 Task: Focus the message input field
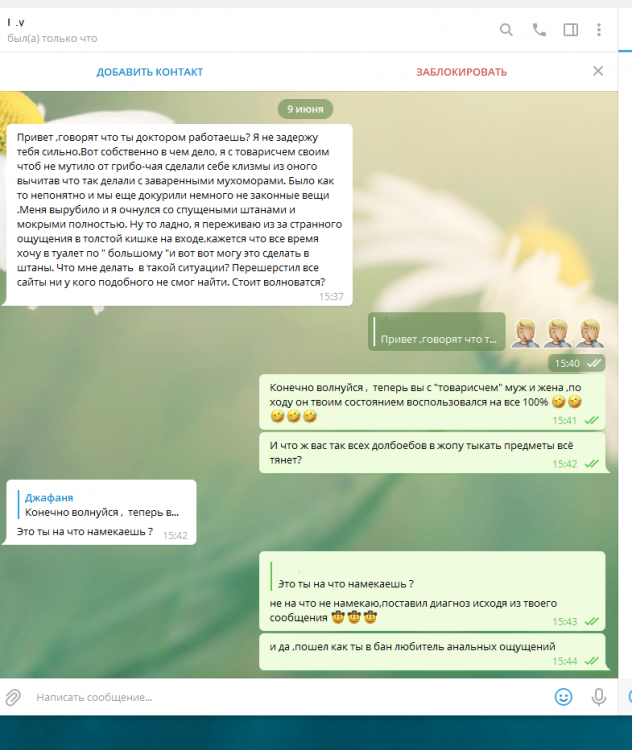pyautogui.click(x=287, y=697)
